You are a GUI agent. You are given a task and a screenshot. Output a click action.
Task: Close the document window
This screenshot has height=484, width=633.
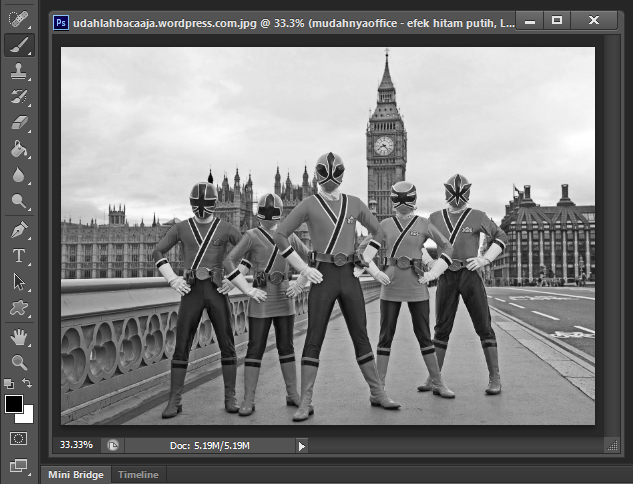(594, 20)
